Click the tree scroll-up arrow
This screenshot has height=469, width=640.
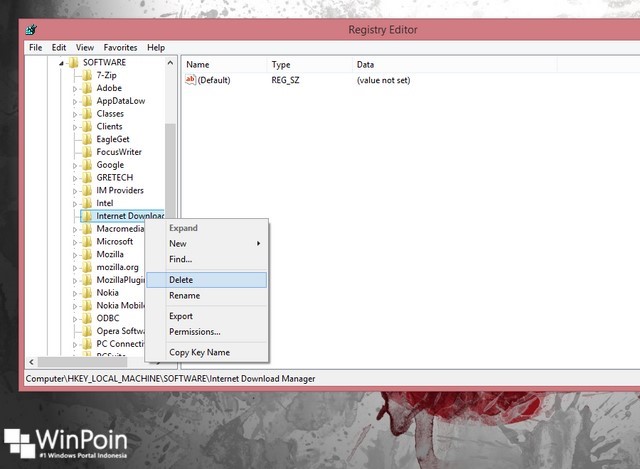[170, 63]
